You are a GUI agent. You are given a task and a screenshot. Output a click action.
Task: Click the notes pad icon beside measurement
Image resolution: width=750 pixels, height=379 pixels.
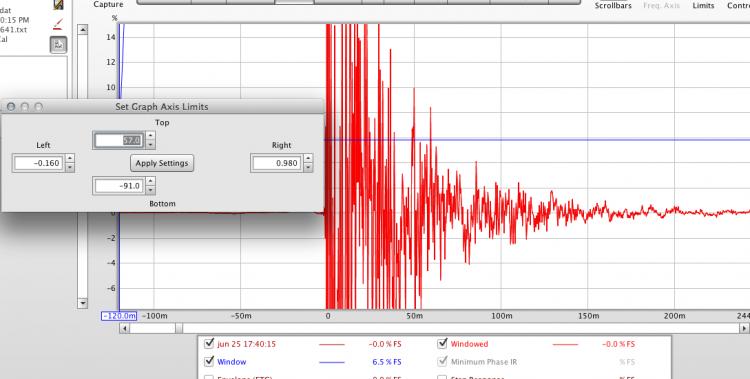[58, 5]
